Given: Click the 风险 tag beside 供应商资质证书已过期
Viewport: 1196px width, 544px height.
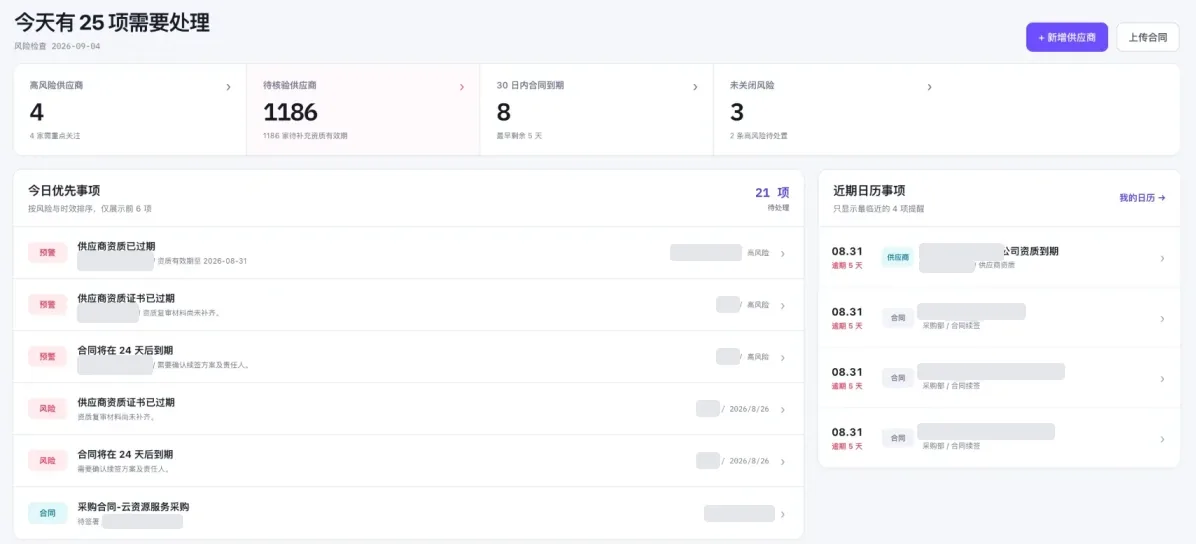Looking at the screenshot, I should pos(47,409).
